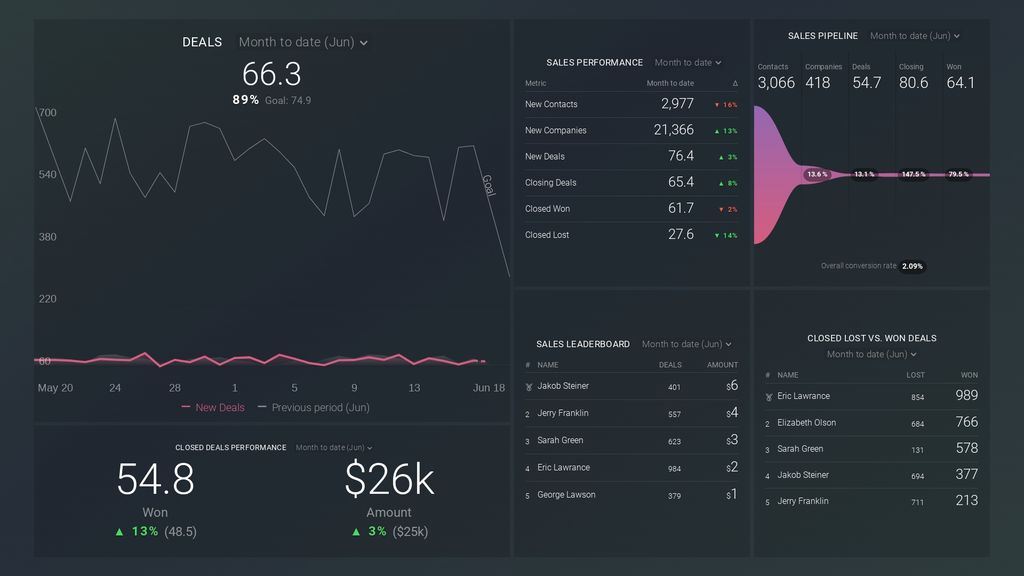Select the Closed Lost metric row
The height and width of the screenshot is (576, 1024).
tap(632, 234)
